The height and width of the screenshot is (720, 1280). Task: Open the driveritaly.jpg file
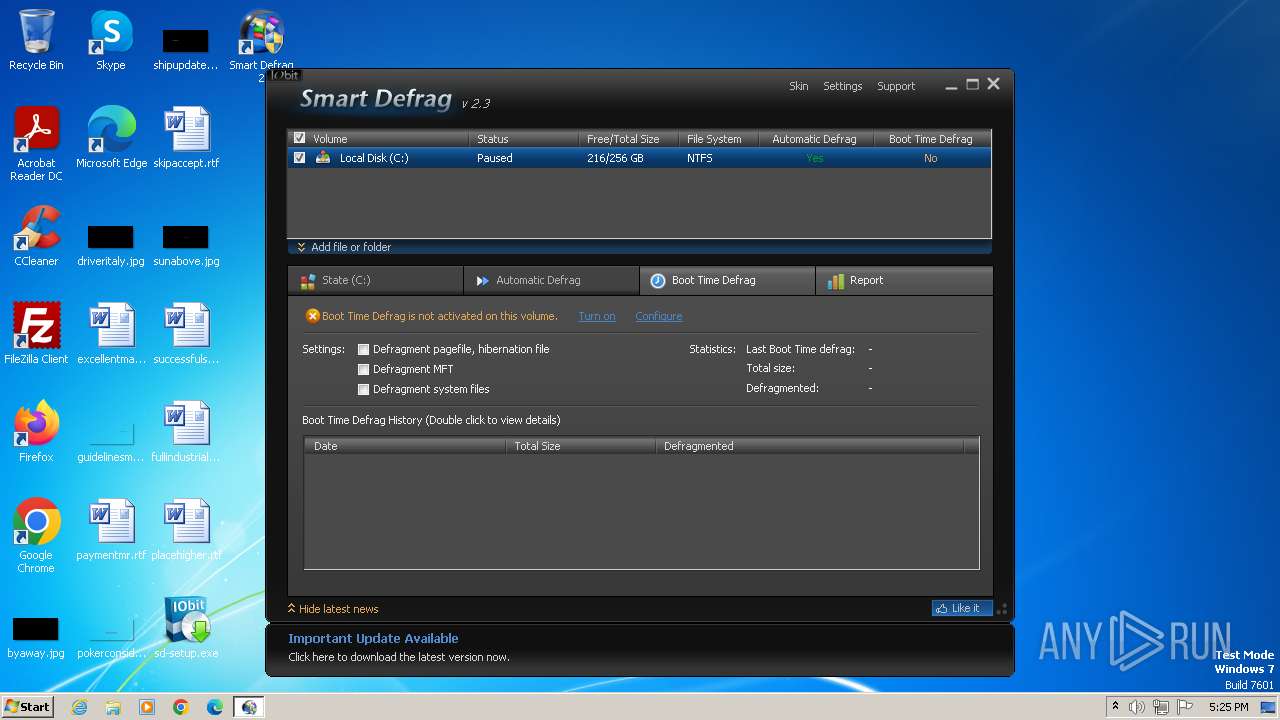(111, 245)
